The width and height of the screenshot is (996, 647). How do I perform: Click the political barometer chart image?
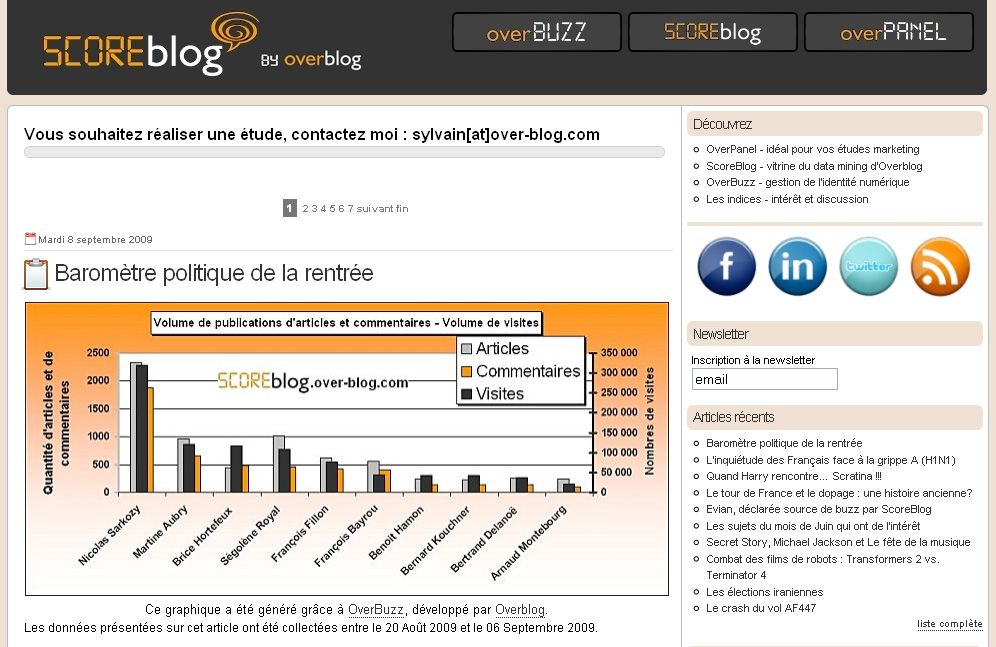[x=347, y=449]
